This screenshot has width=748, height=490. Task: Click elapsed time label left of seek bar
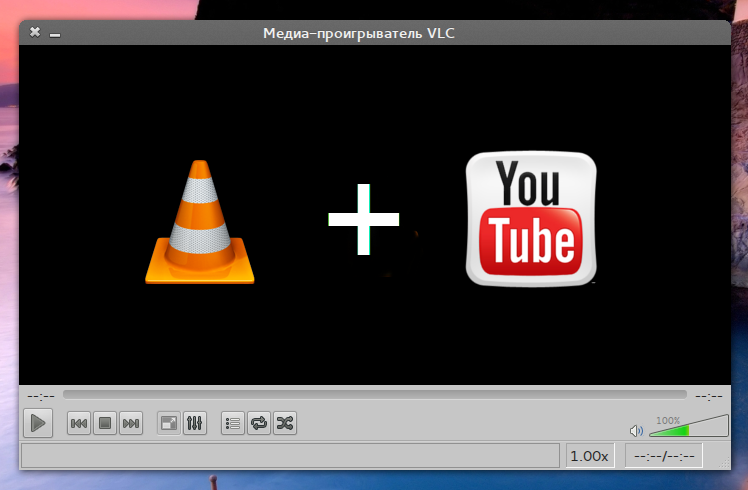41,396
